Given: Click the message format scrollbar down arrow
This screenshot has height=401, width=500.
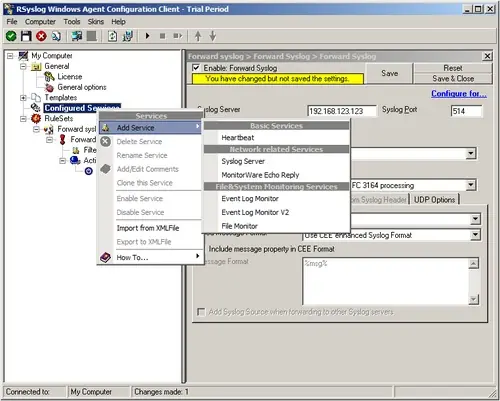Looking at the screenshot, I should (474, 299).
